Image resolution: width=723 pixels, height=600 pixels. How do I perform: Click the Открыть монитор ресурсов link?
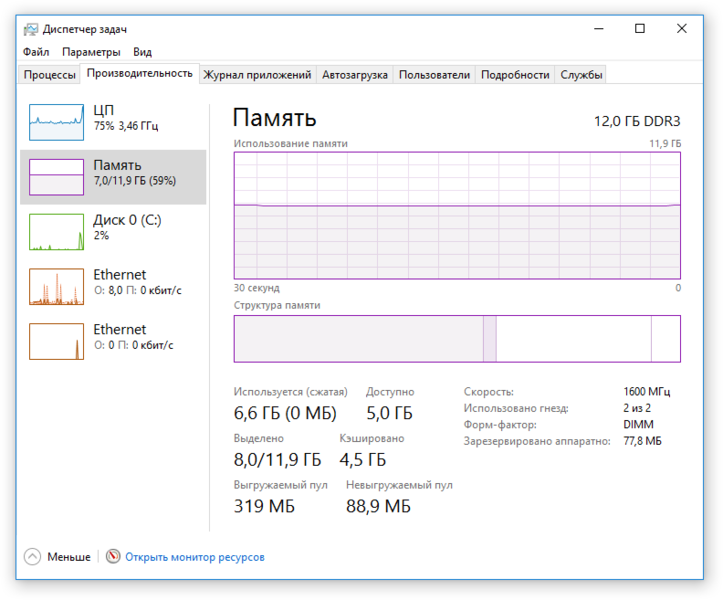tap(195, 557)
